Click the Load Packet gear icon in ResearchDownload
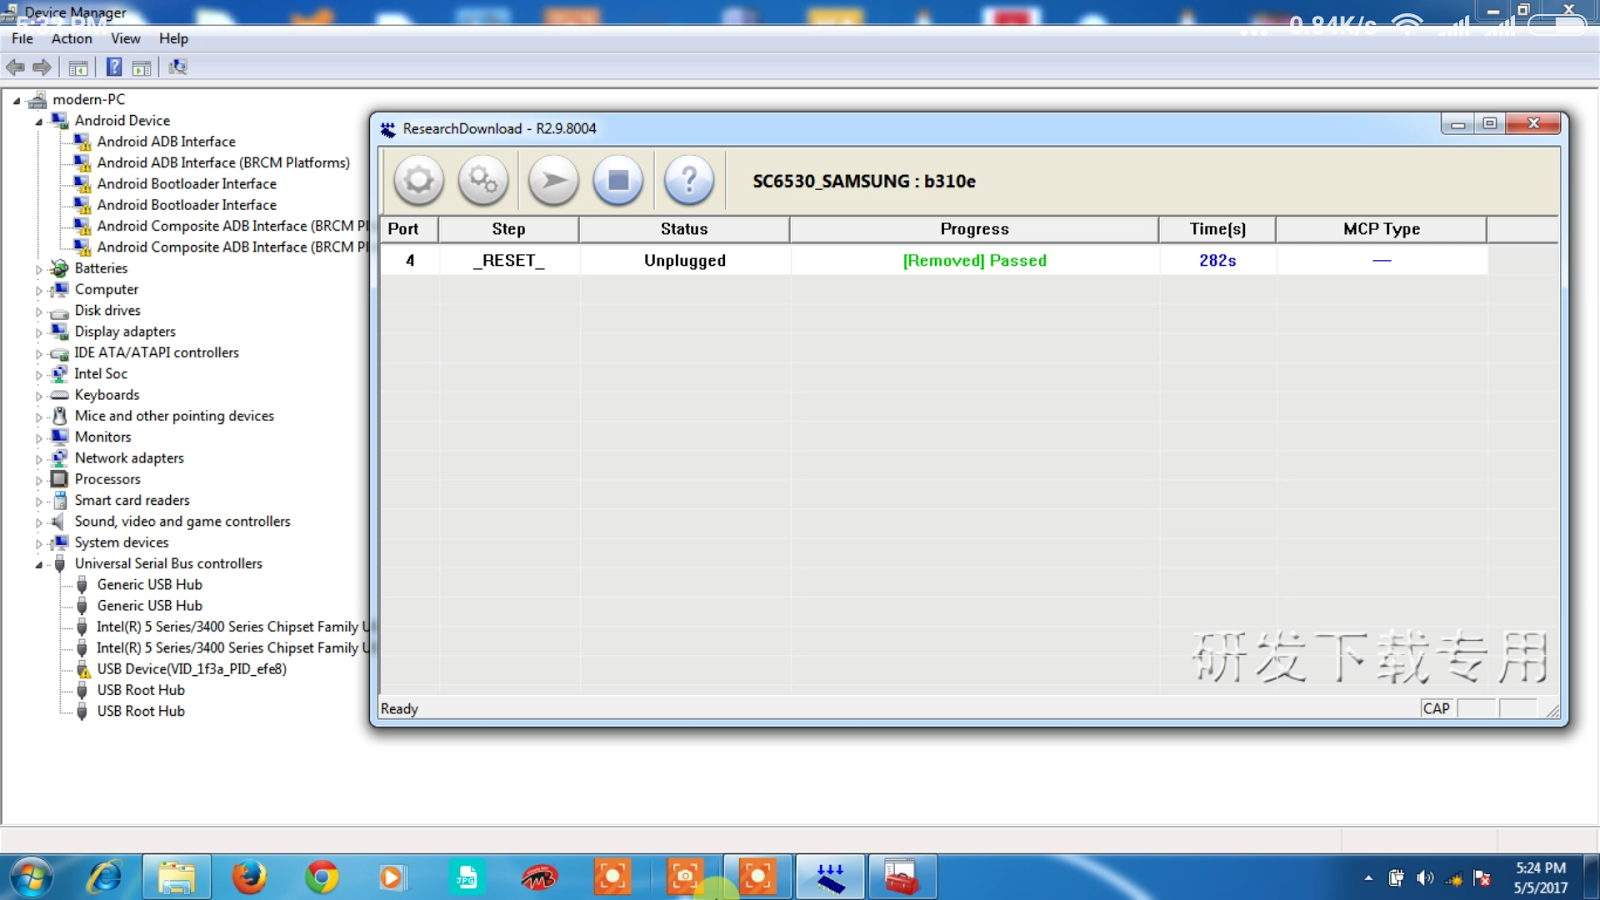This screenshot has height=900, width=1600. 419,181
